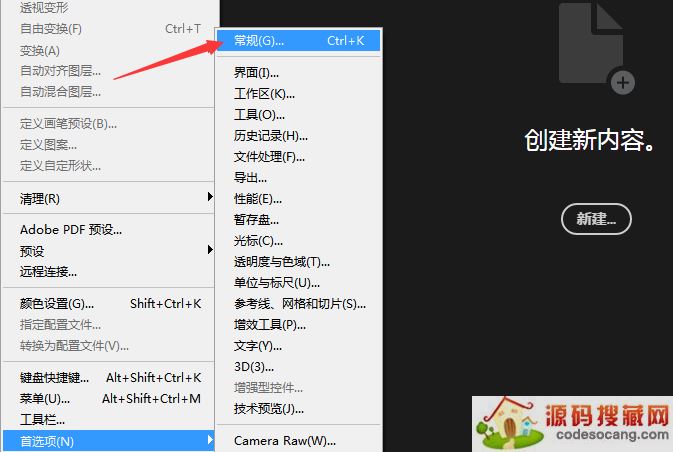Open 历史记录(H)... preferences
The width and height of the screenshot is (673, 452).
coord(270,136)
